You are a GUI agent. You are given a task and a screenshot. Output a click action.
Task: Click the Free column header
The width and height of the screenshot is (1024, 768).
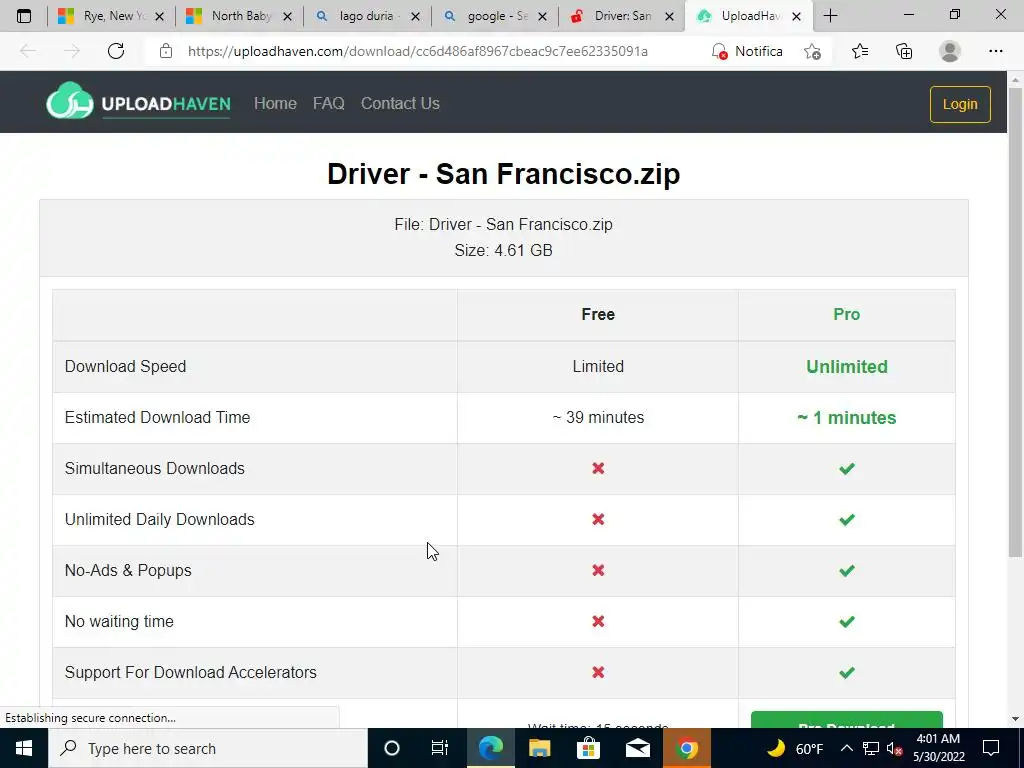click(598, 314)
